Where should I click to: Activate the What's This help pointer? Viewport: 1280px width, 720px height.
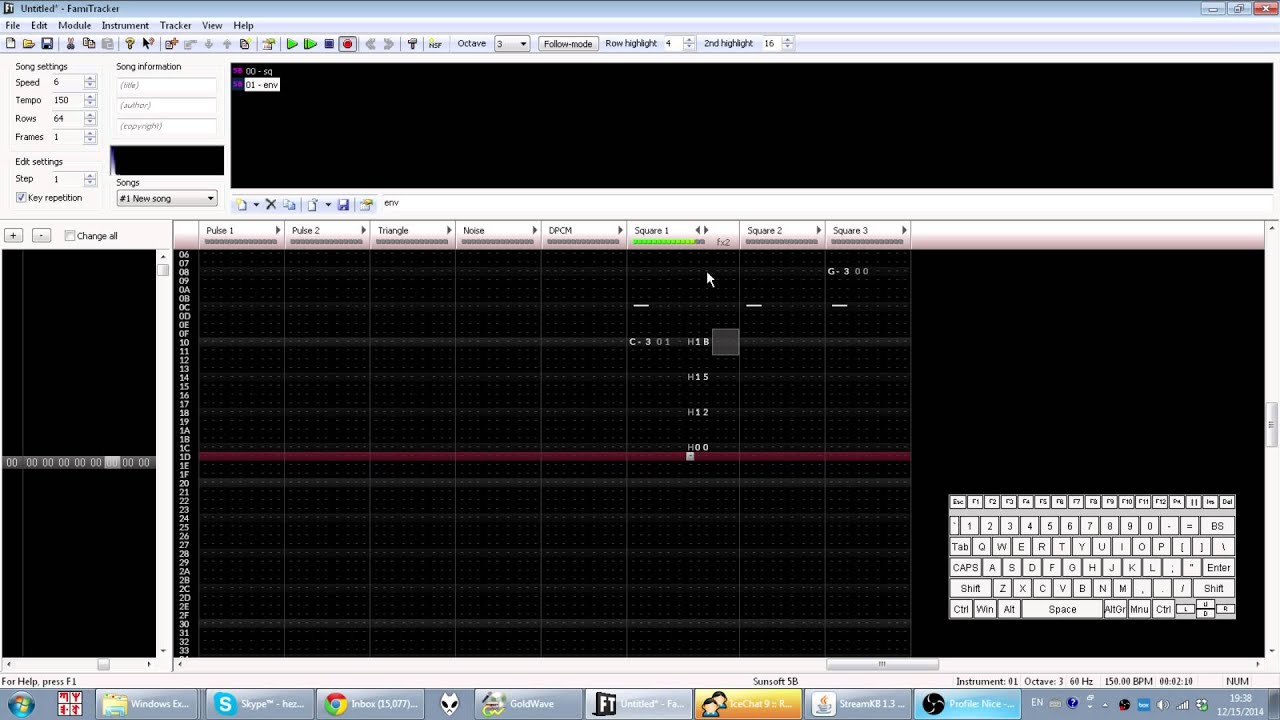point(148,44)
